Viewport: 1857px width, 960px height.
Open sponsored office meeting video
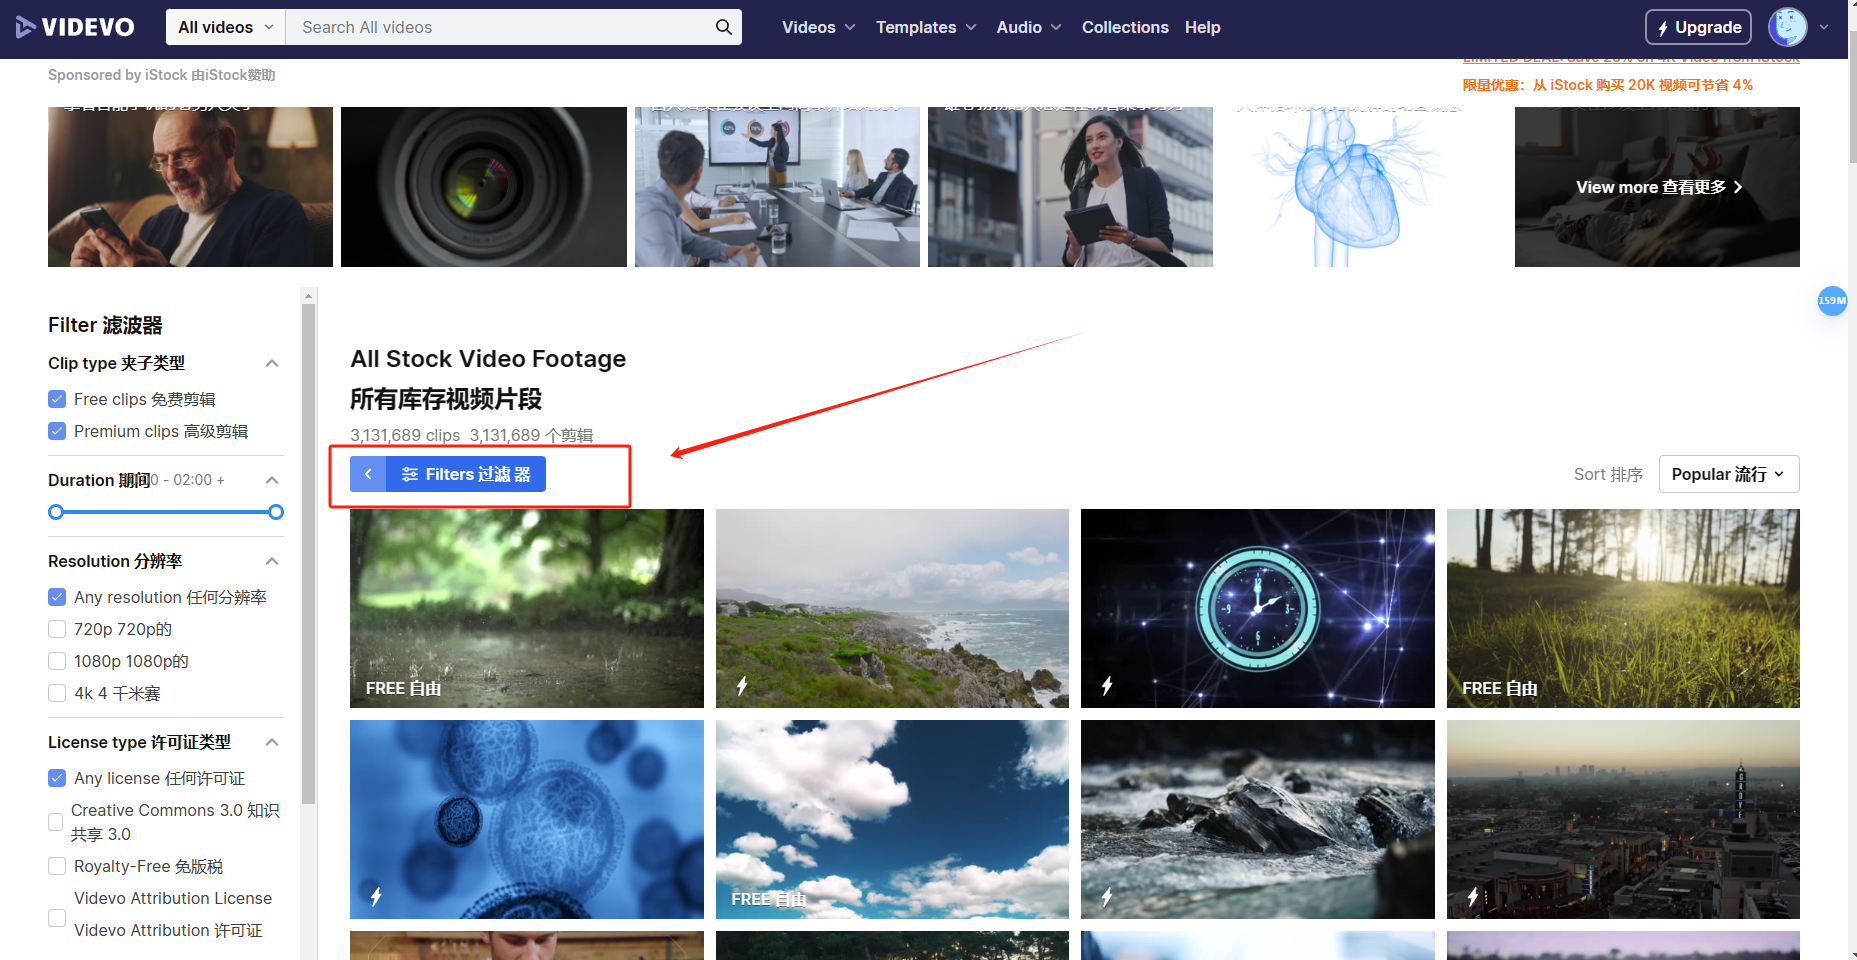pyautogui.click(x=777, y=187)
